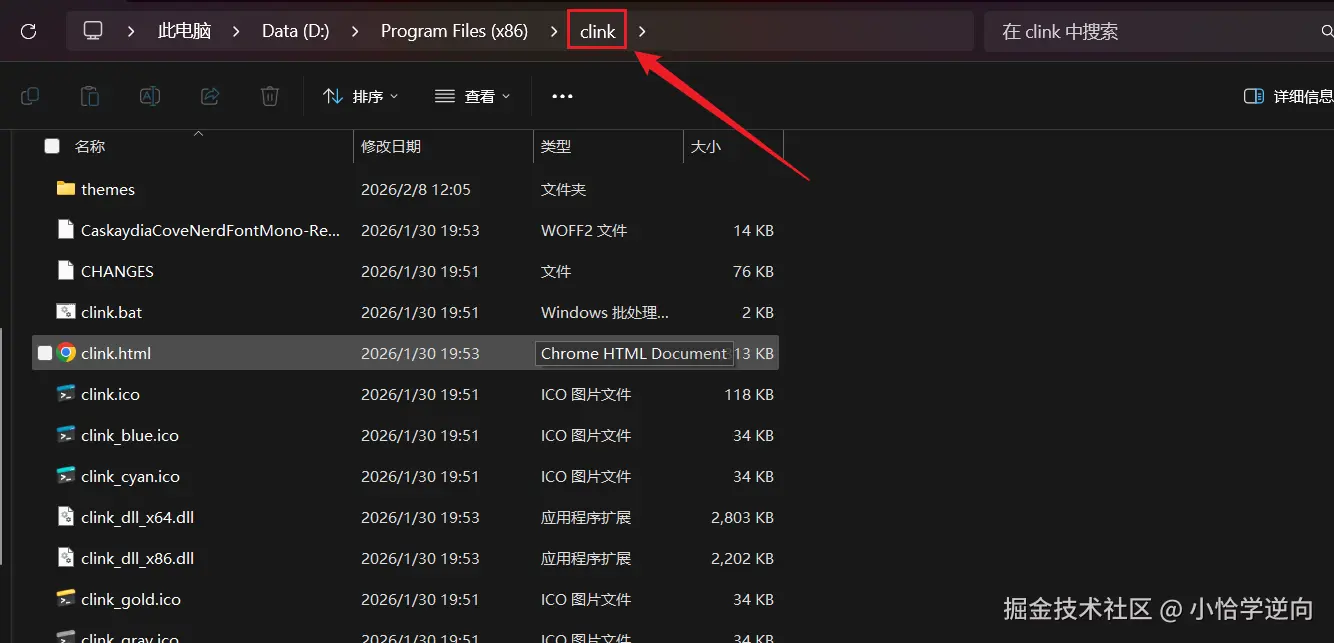The height and width of the screenshot is (643, 1334).
Task: Expand chevron after clink breadcrumb
Action: (x=642, y=32)
